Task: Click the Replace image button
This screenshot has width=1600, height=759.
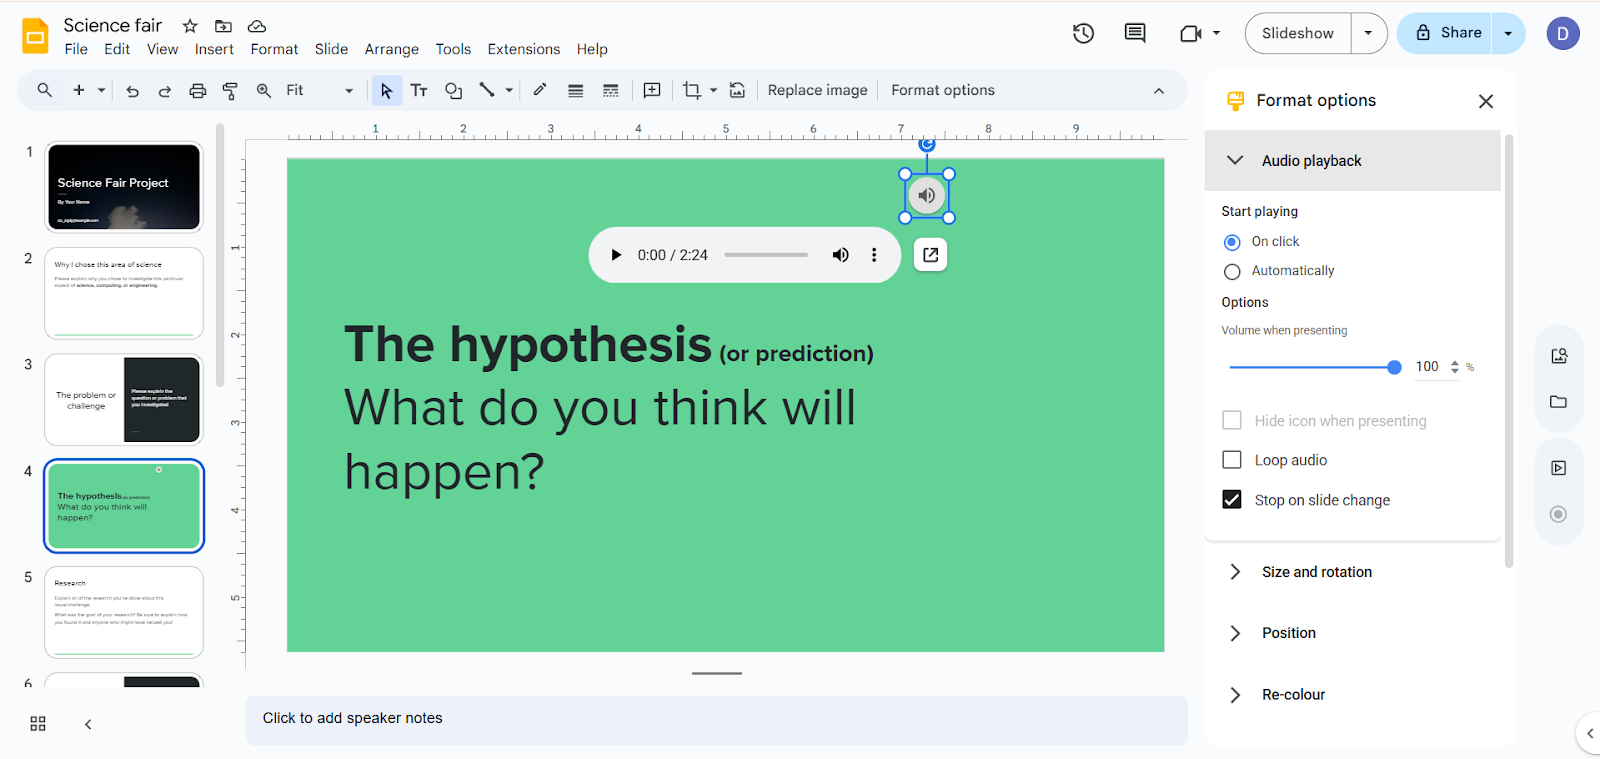Action: pyautogui.click(x=818, y=90)
